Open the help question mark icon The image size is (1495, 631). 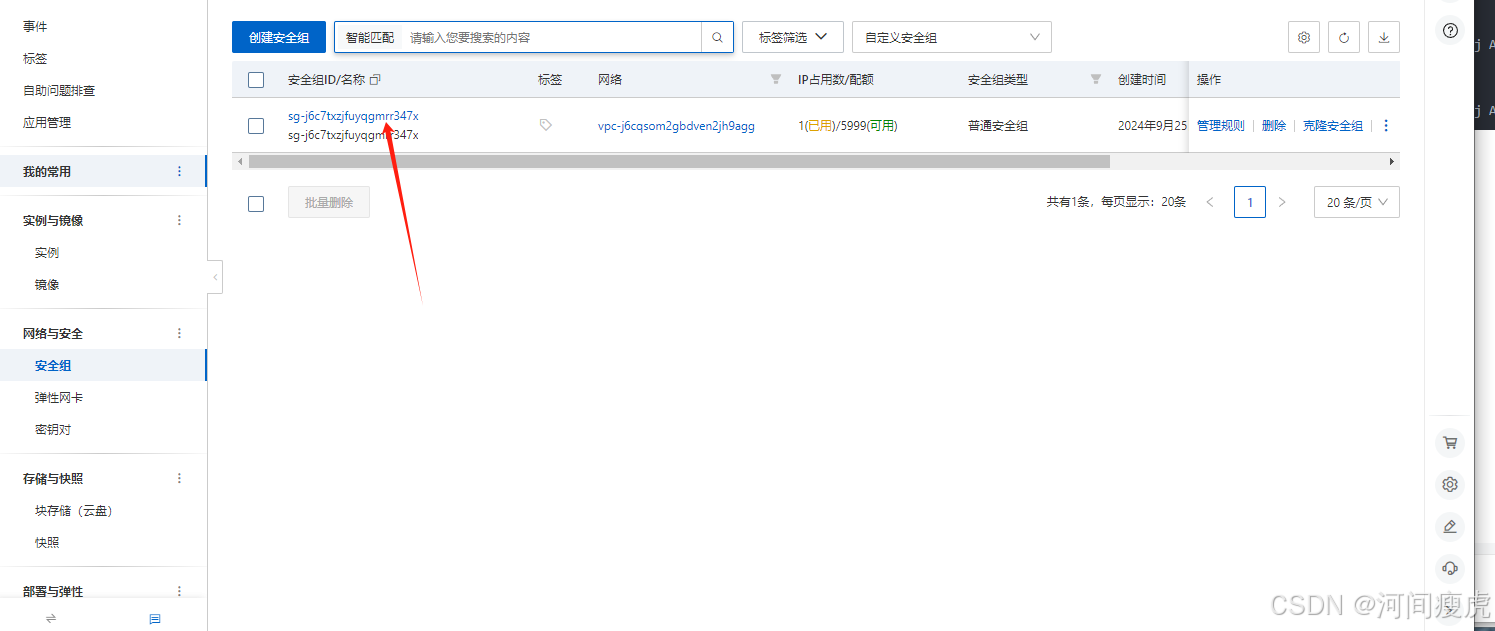1450,30
